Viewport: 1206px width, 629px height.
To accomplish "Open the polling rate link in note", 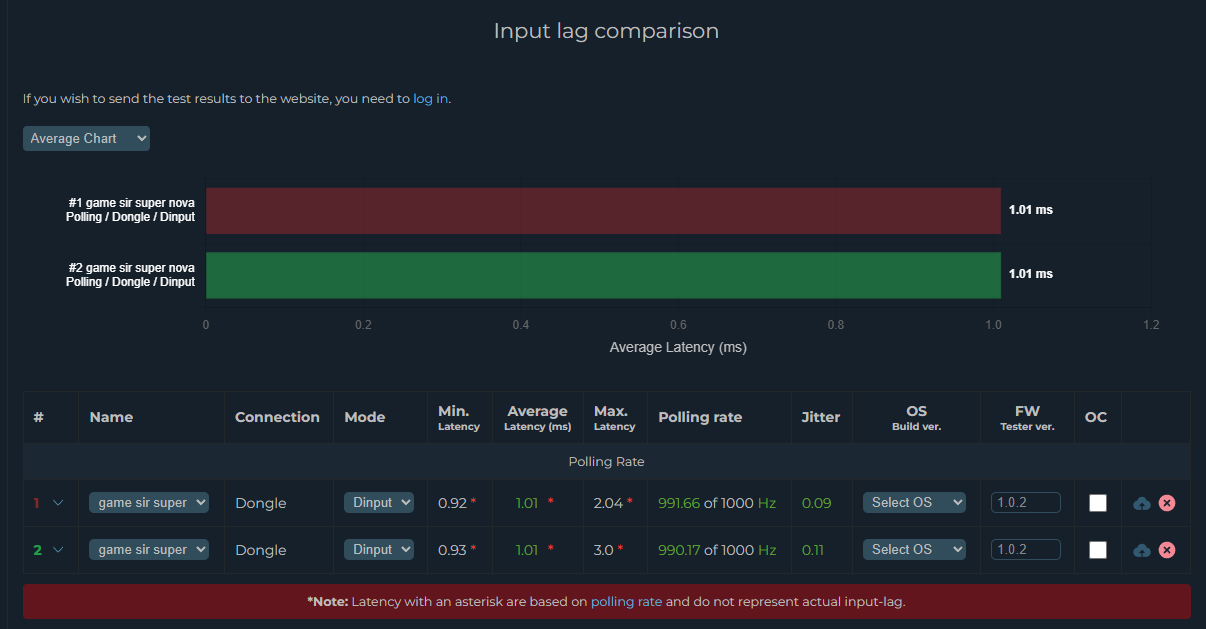I will coord(626,602).
